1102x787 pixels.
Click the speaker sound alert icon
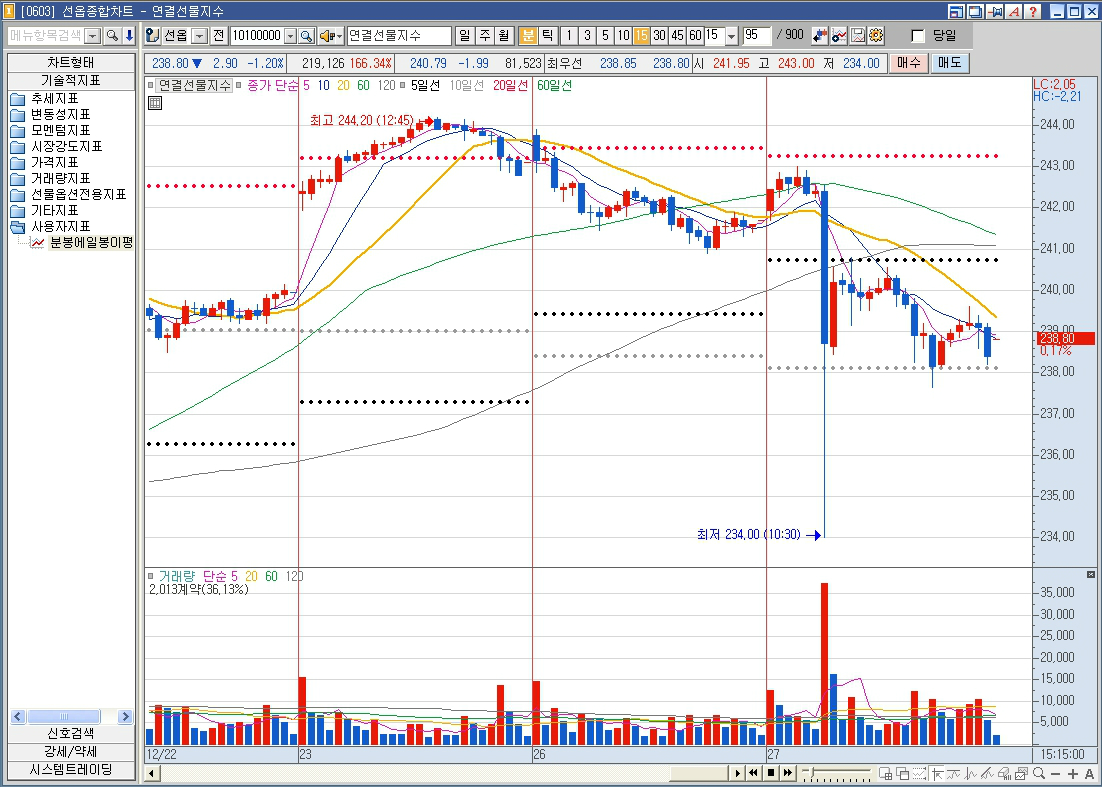[327, 36]
